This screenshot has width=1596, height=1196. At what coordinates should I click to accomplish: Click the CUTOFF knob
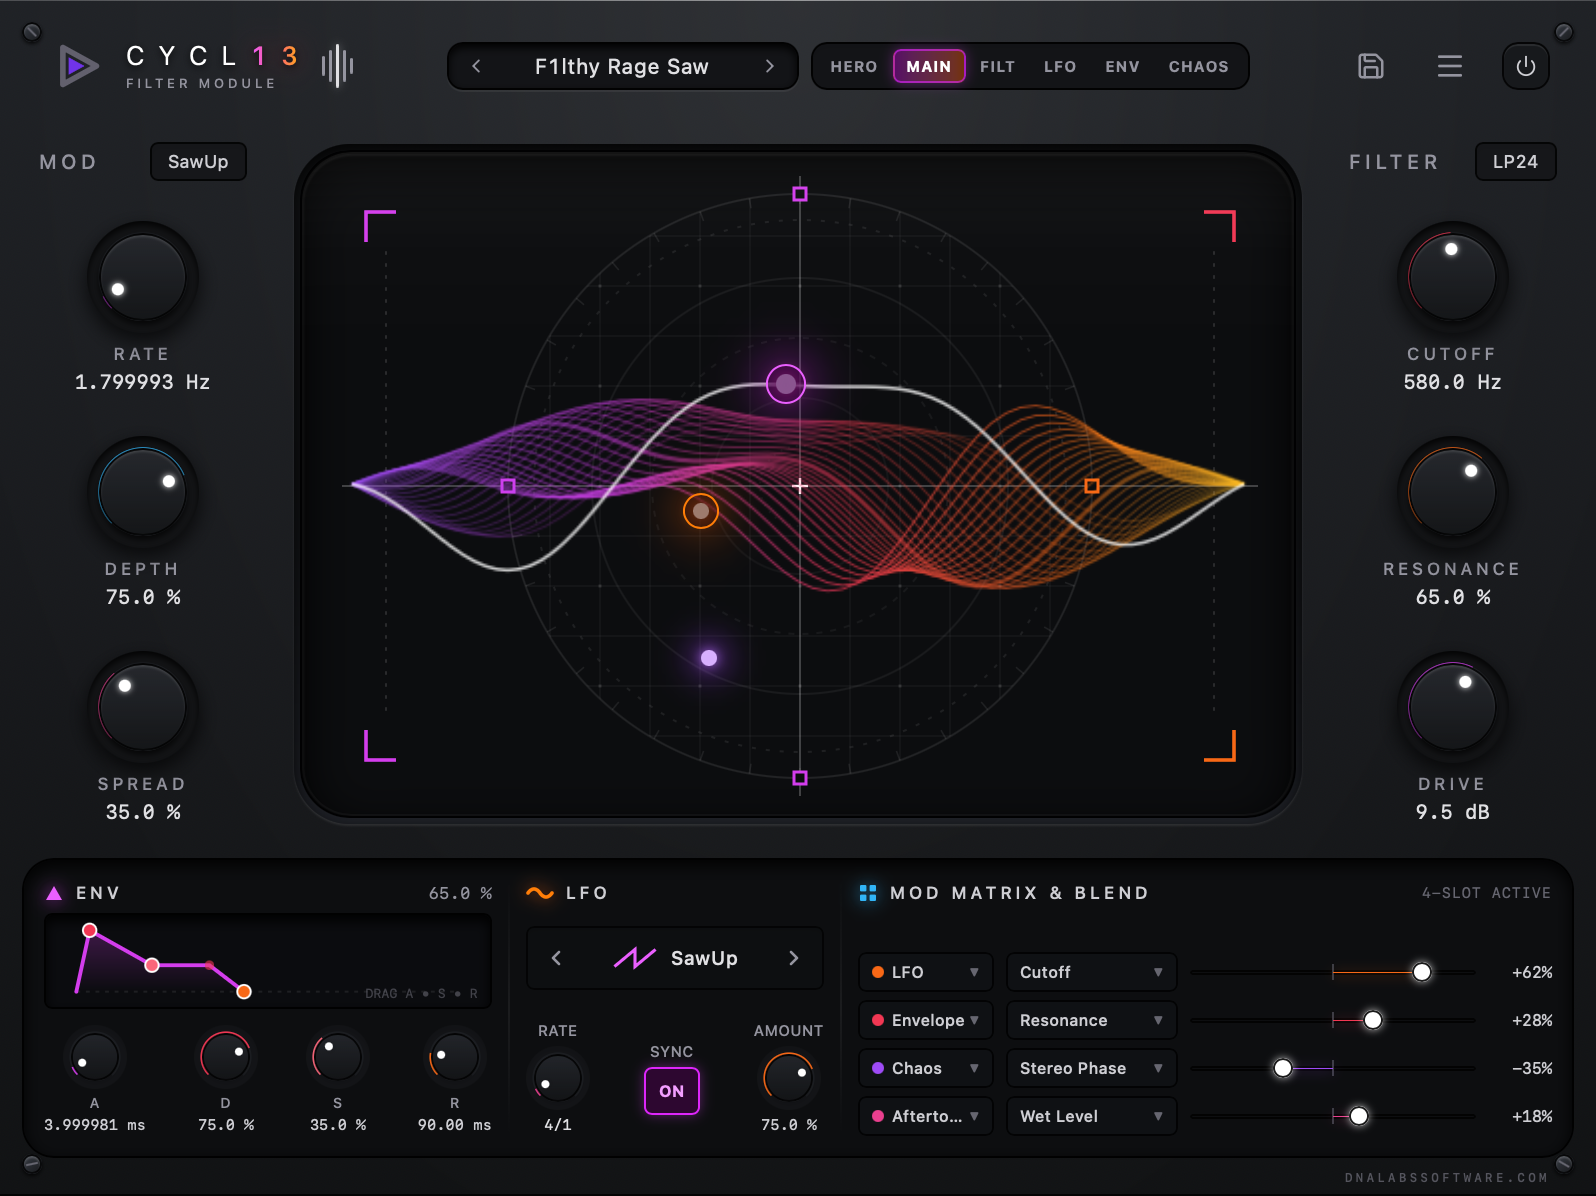[1452, 277]
